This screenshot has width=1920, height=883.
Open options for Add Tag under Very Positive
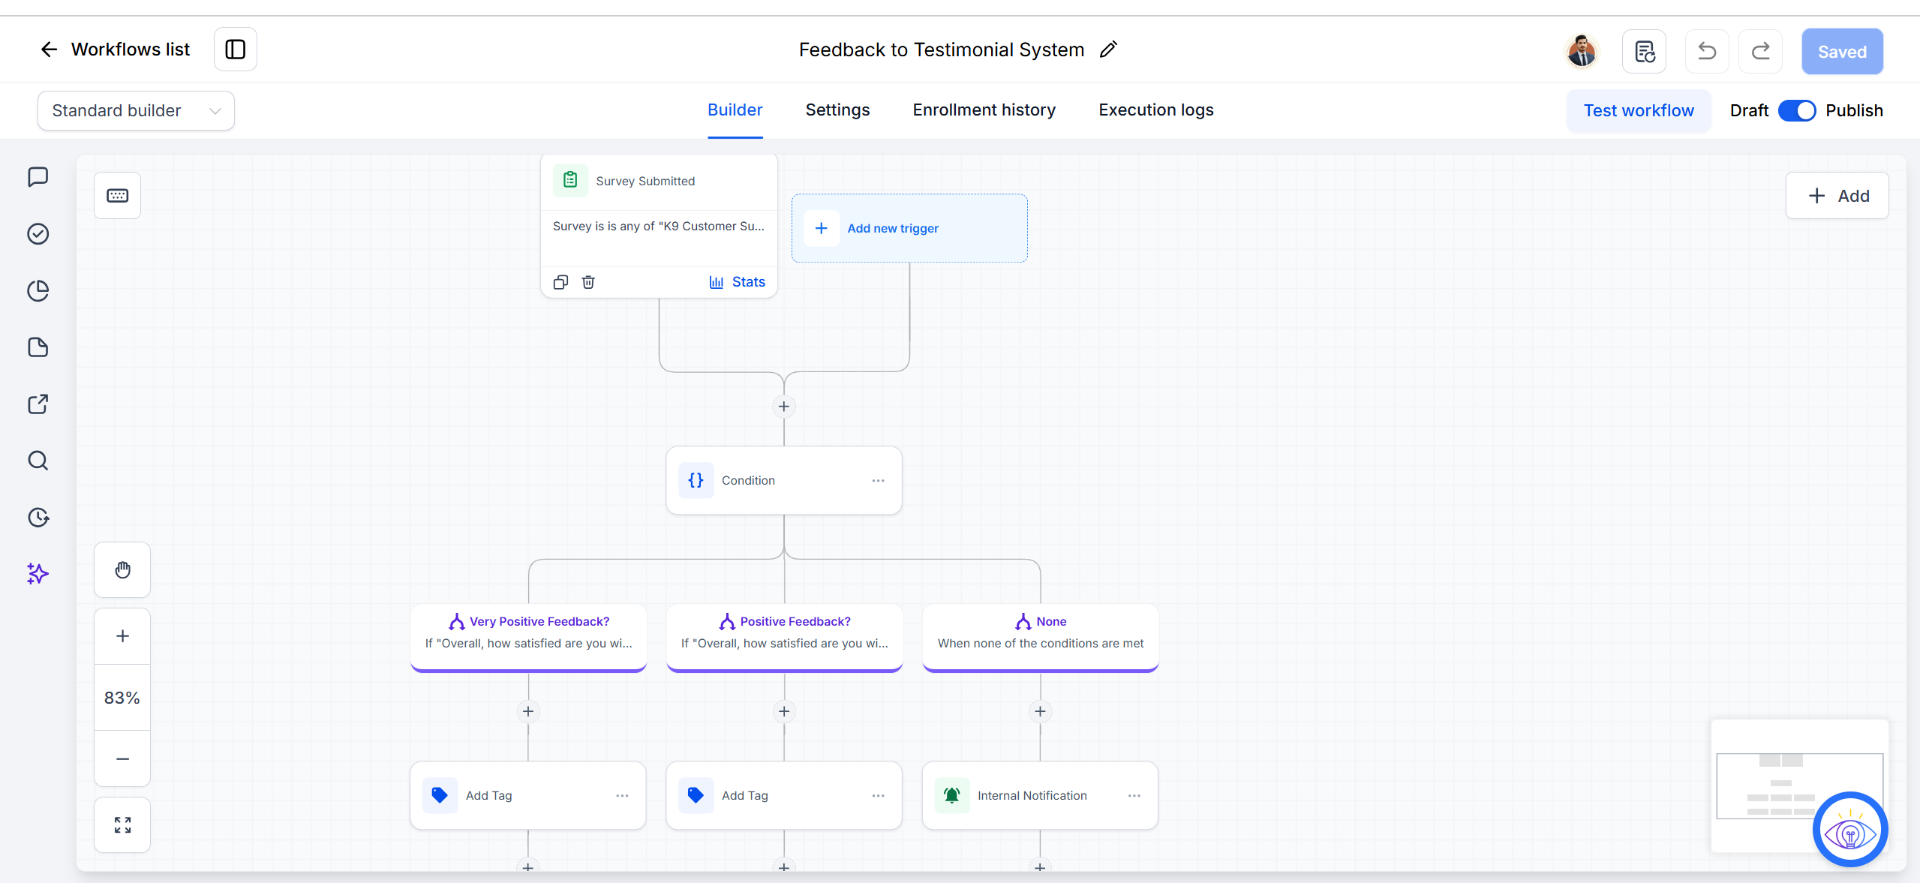pyautogui.click(x=622, y=796)
